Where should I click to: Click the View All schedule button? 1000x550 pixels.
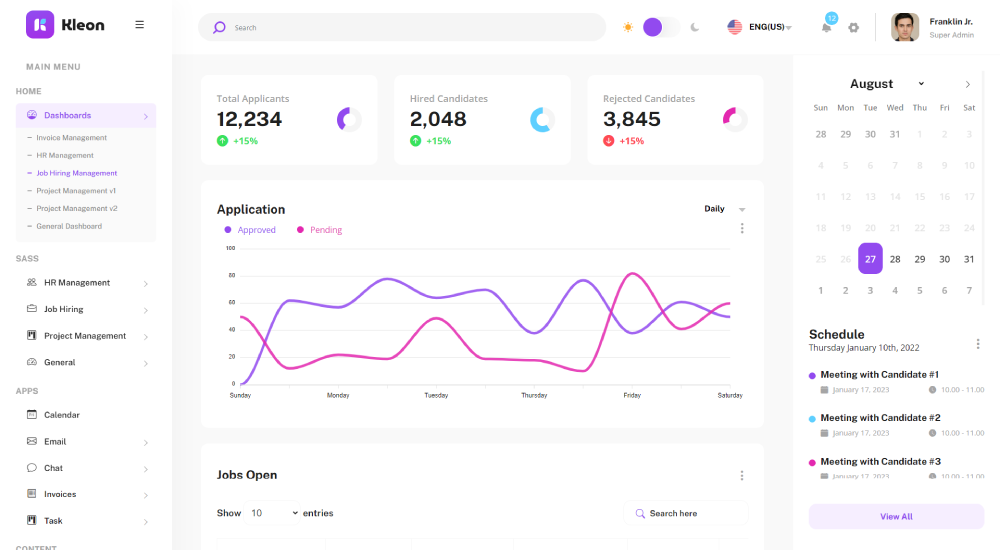click(x=896, y=516)
